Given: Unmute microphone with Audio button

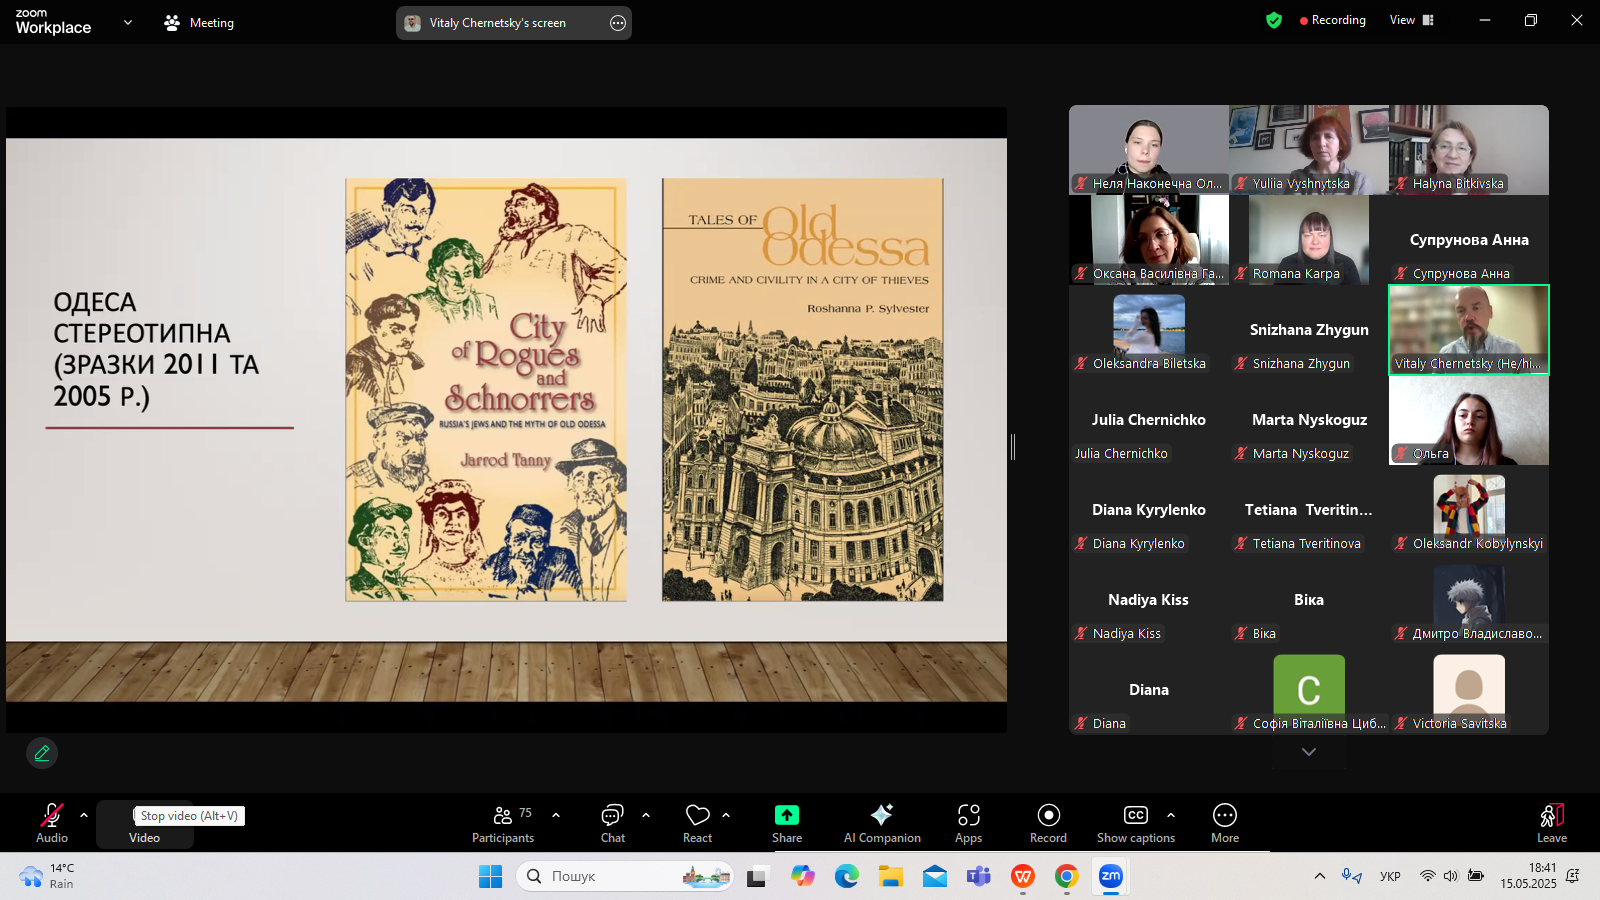Looking at the screenshot, I should [52, 823].
